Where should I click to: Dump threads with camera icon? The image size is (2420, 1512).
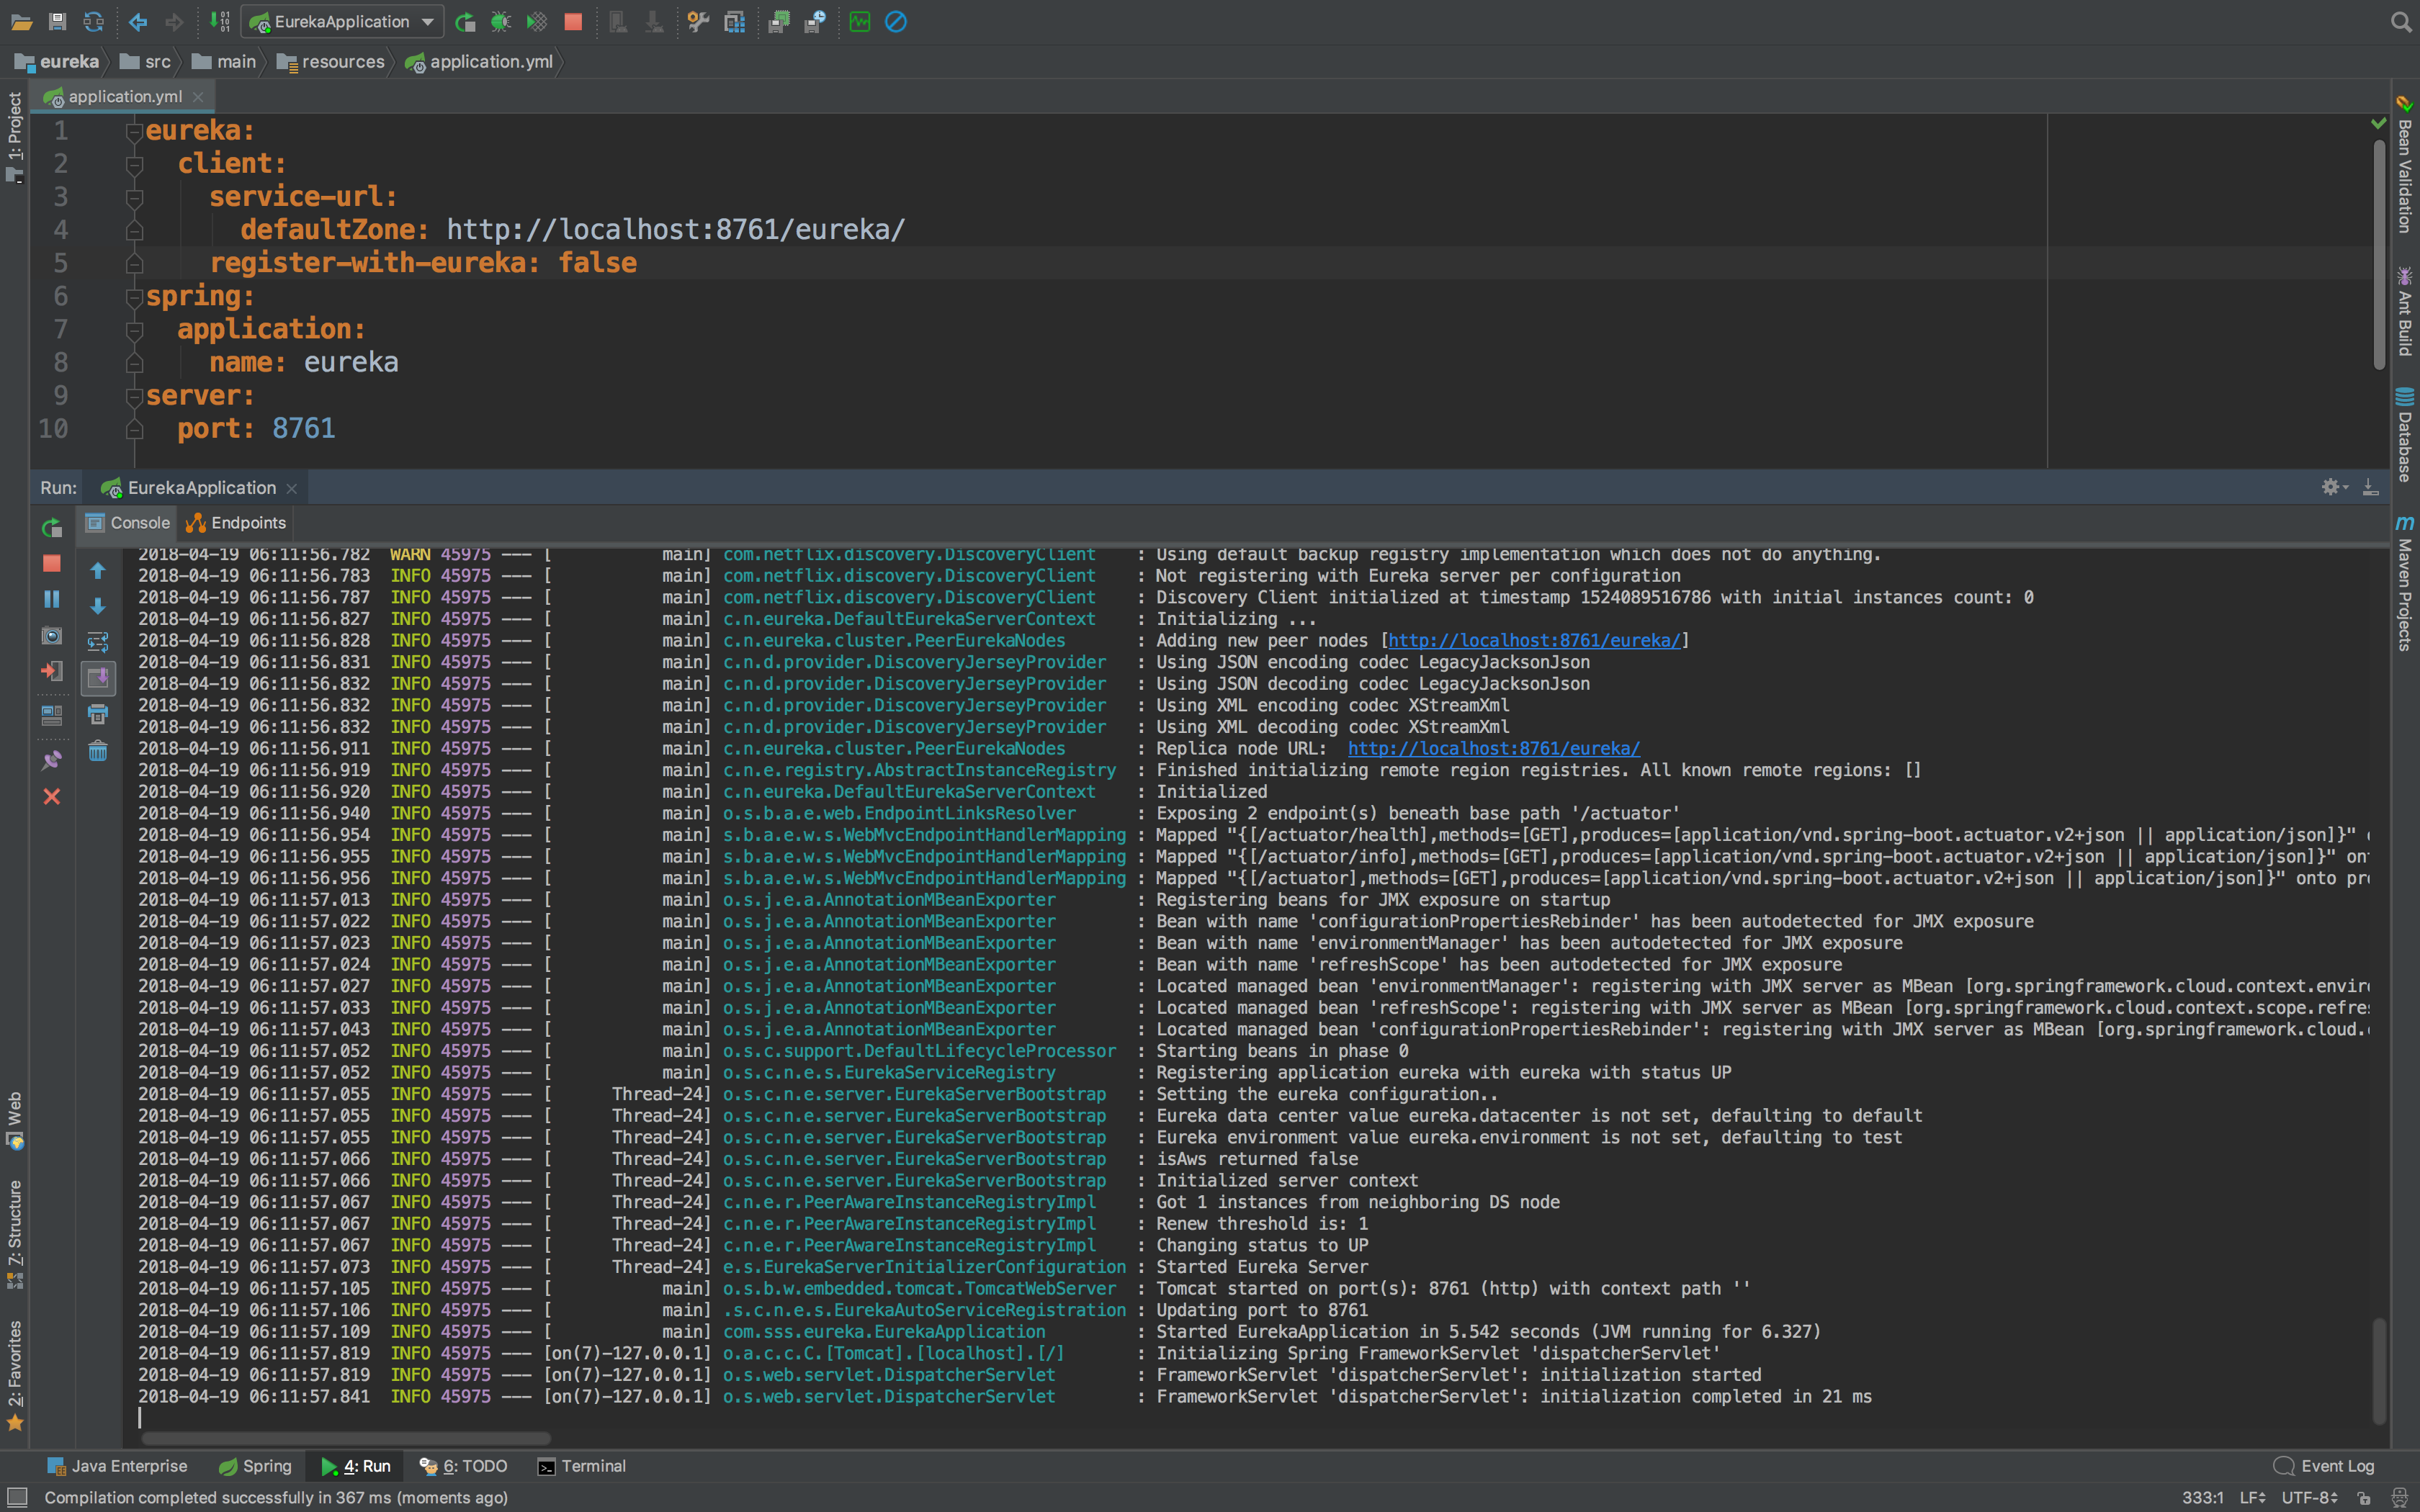pos(52,636)
